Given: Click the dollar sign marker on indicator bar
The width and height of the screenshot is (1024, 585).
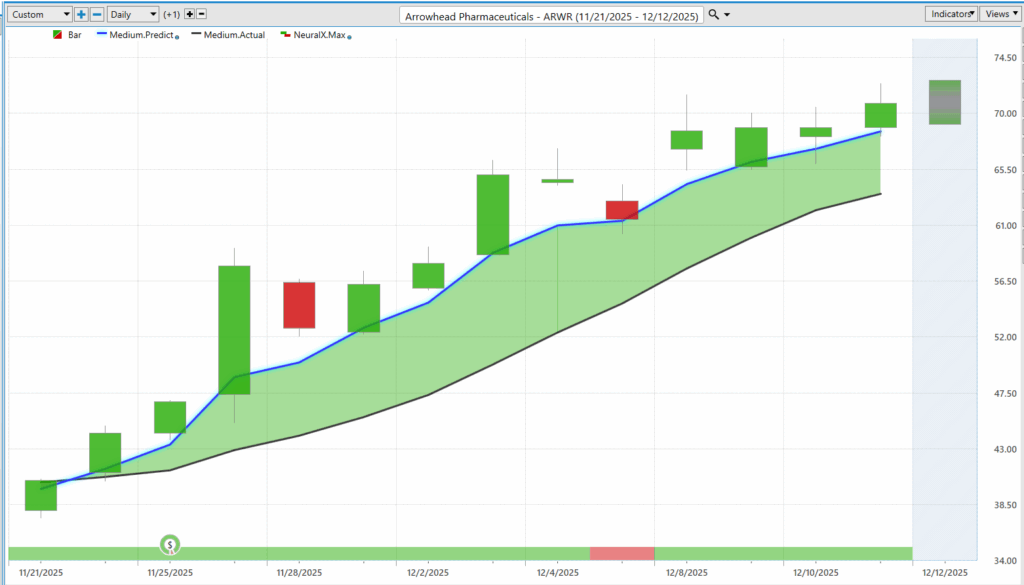Looking at the screenshot, I should [171, 545].
